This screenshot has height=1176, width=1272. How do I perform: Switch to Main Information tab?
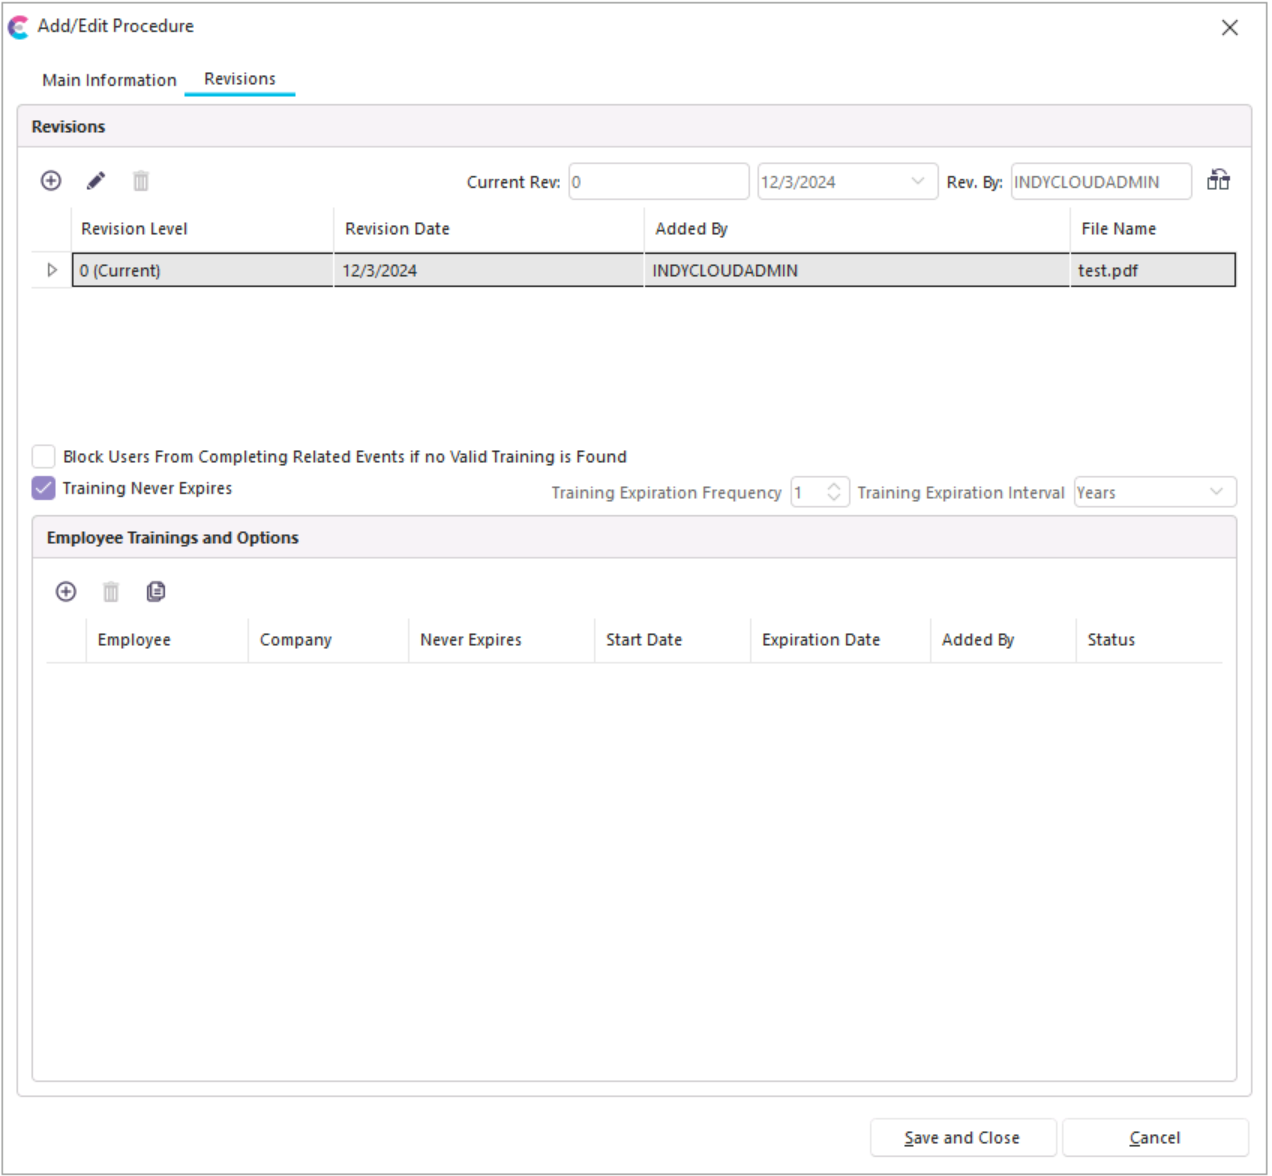click(109, 80)
